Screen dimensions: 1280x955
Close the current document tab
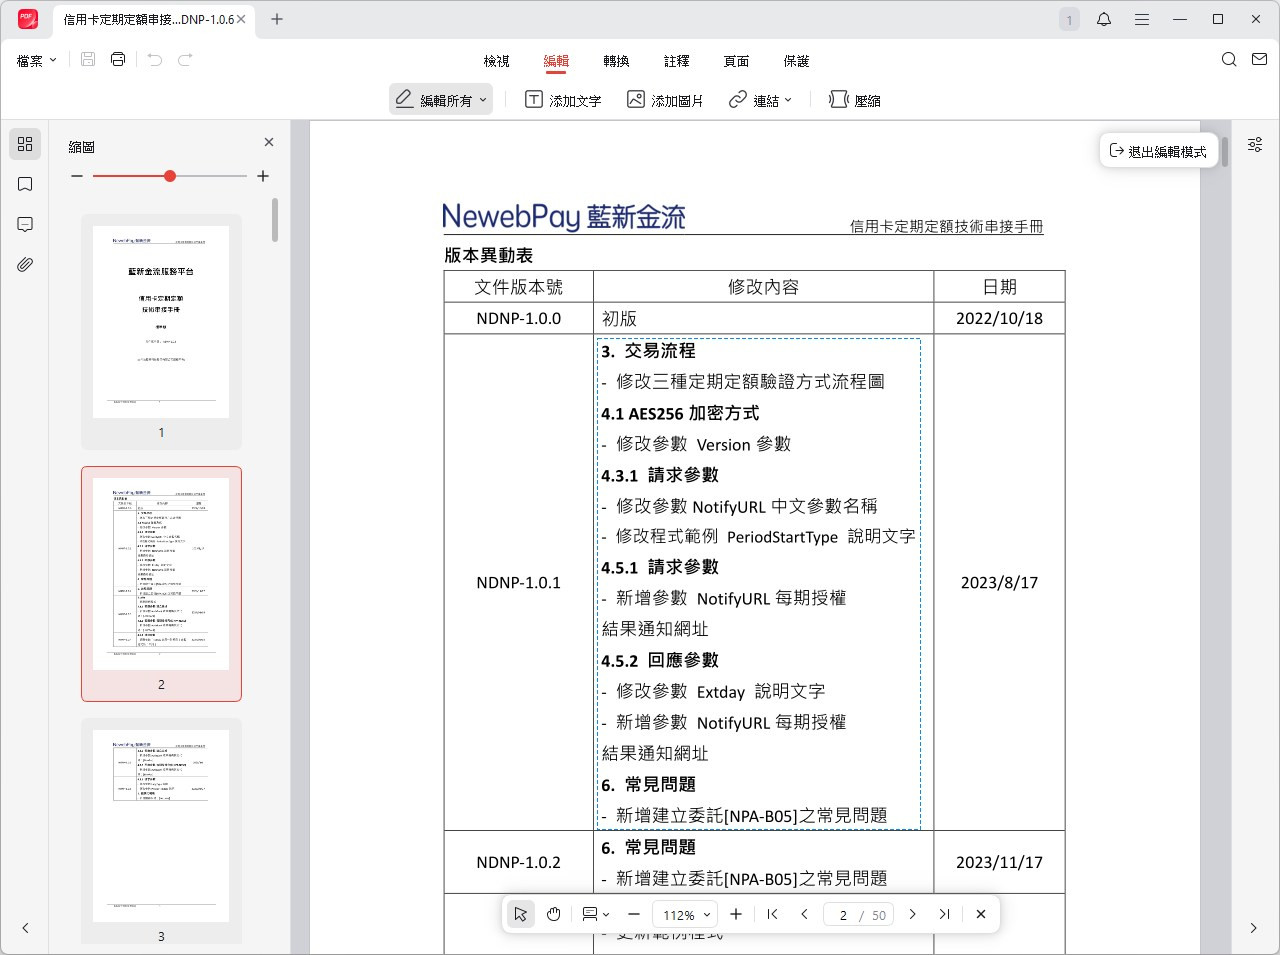tap(241, 19)
